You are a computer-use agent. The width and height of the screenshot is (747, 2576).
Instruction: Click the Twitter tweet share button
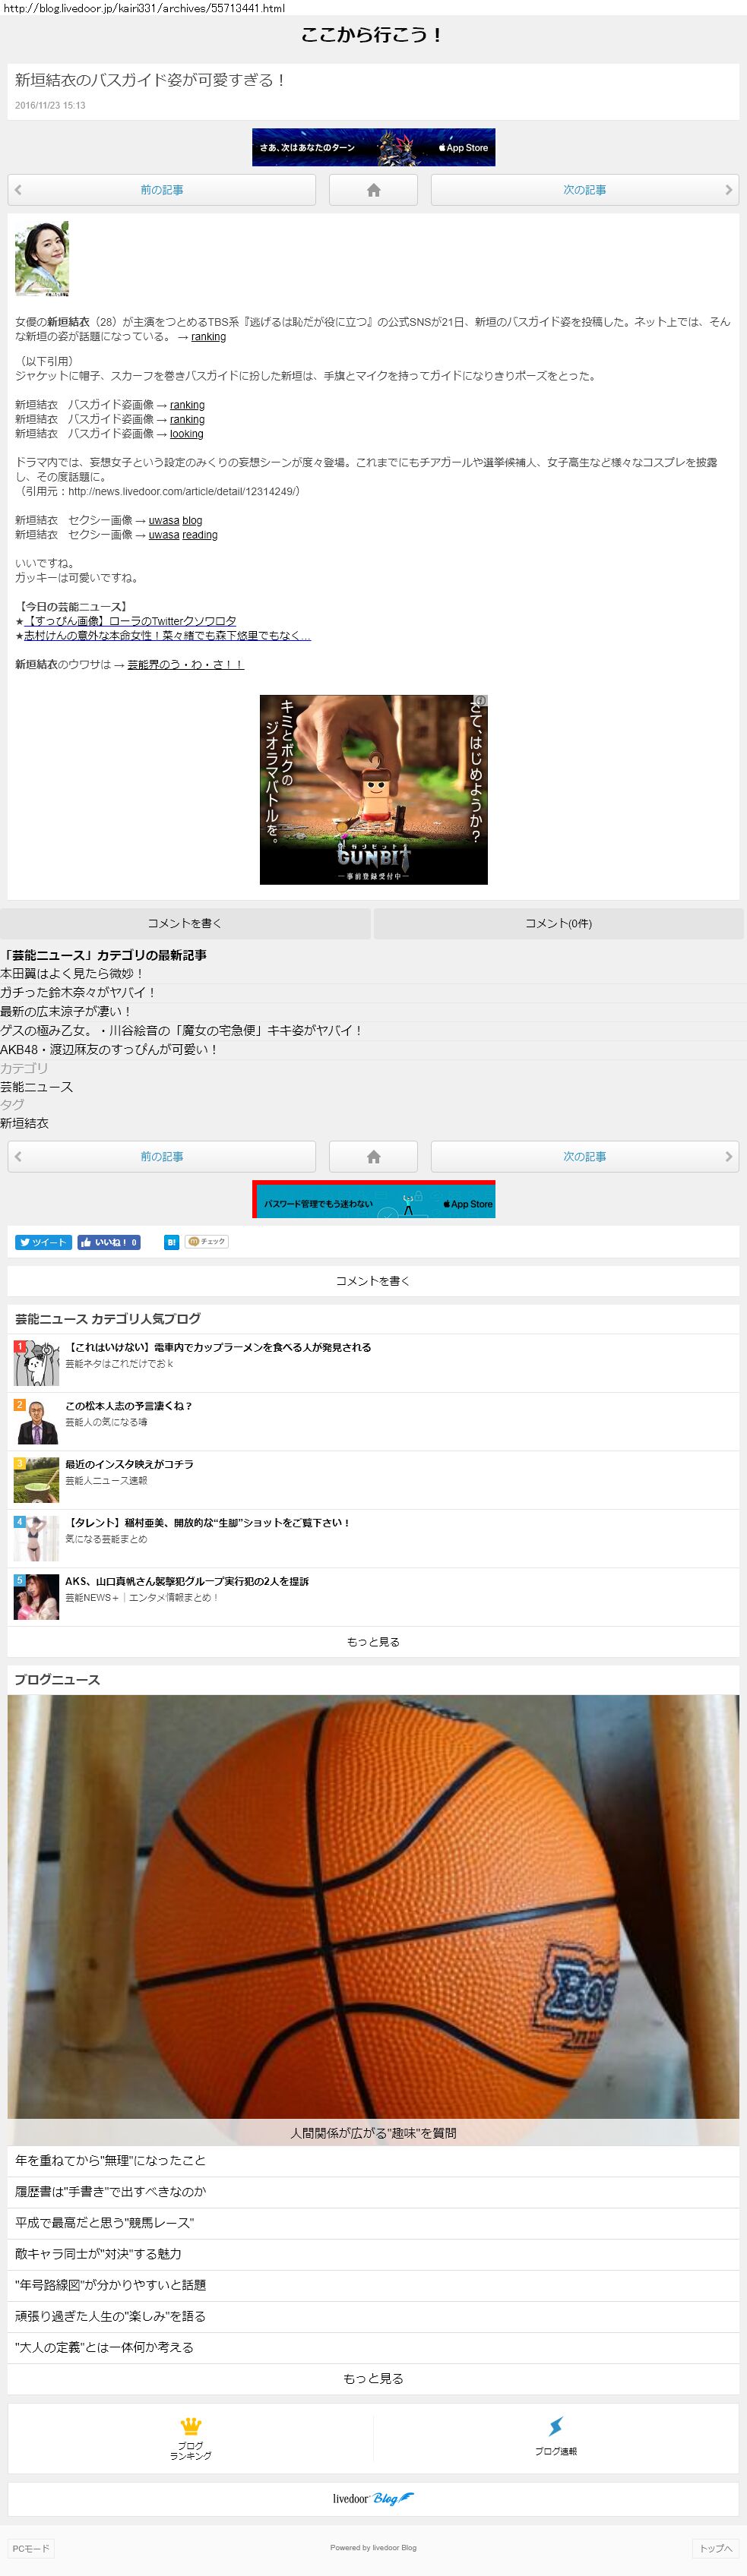(43, 1242)
